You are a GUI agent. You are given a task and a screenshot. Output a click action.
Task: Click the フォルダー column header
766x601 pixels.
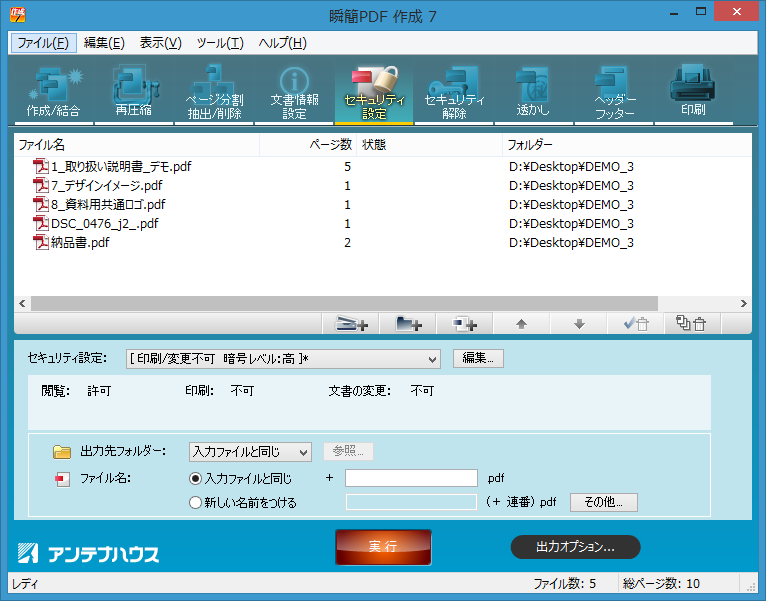(627, 145)
